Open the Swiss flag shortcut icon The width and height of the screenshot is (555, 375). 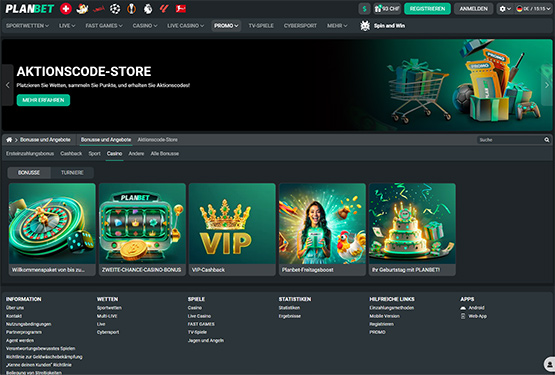tap(66, 8)
